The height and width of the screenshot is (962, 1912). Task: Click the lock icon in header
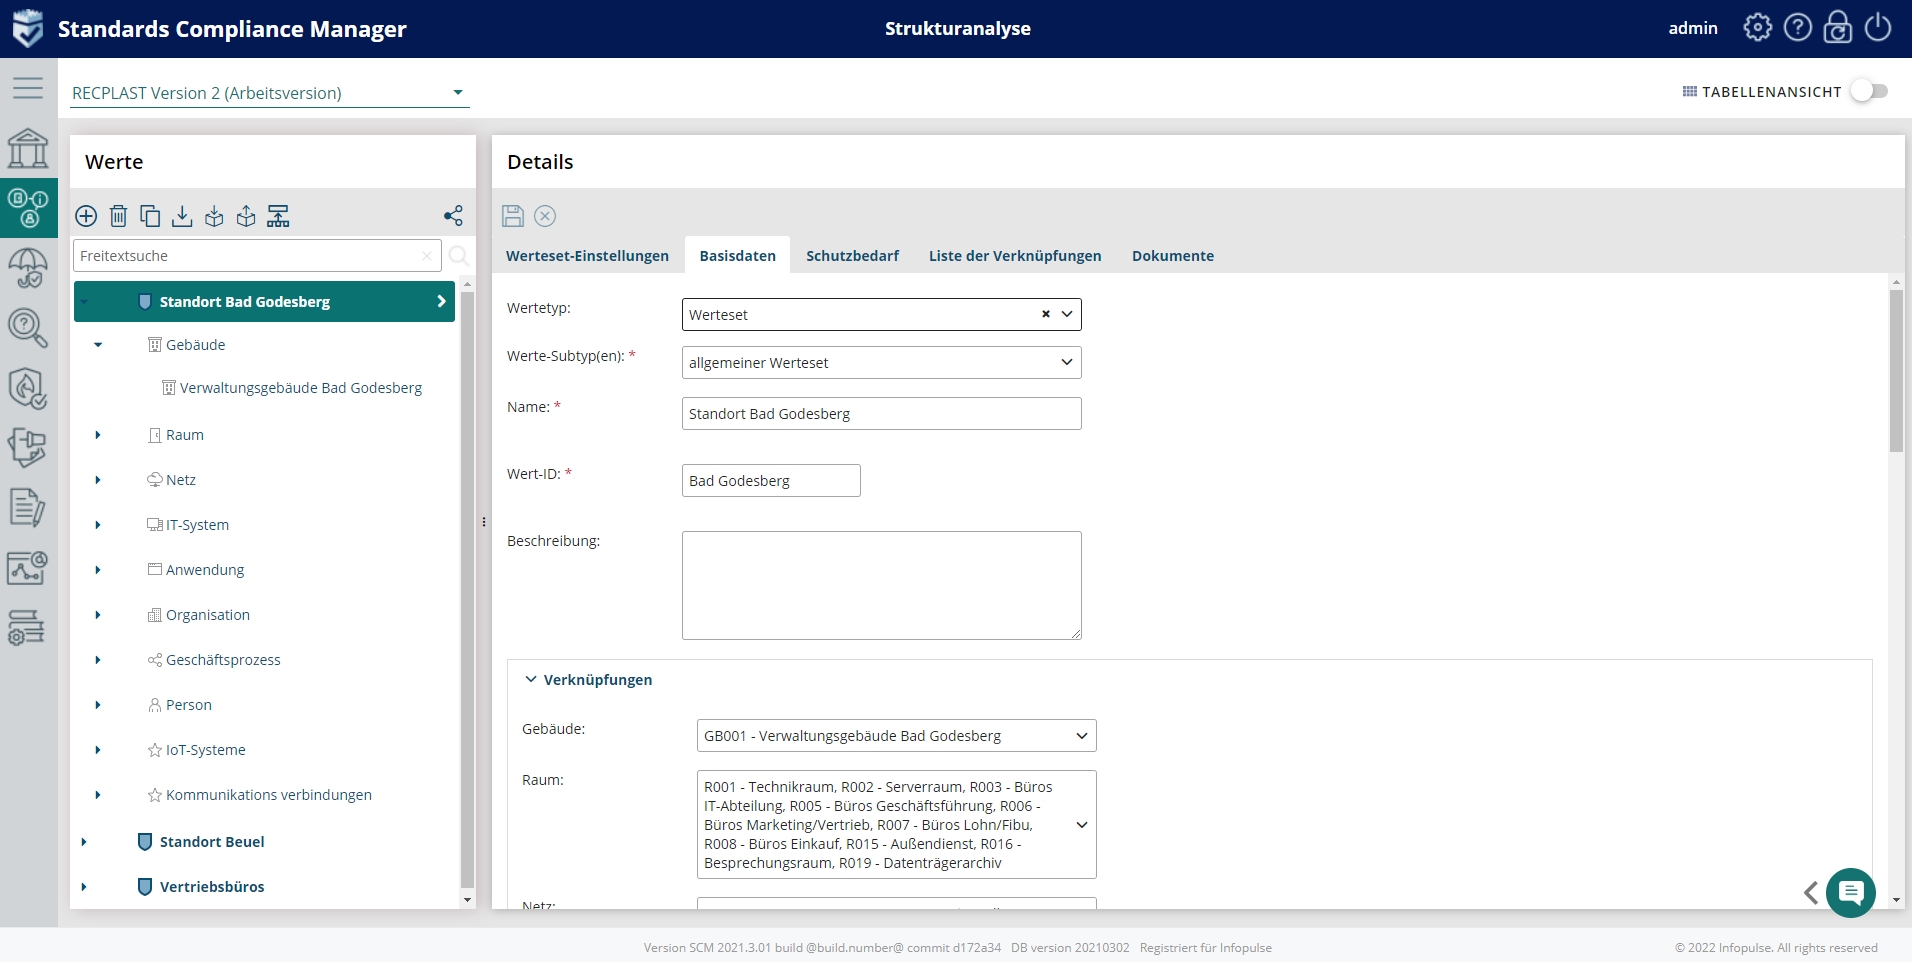click(x=1838, y=28)
